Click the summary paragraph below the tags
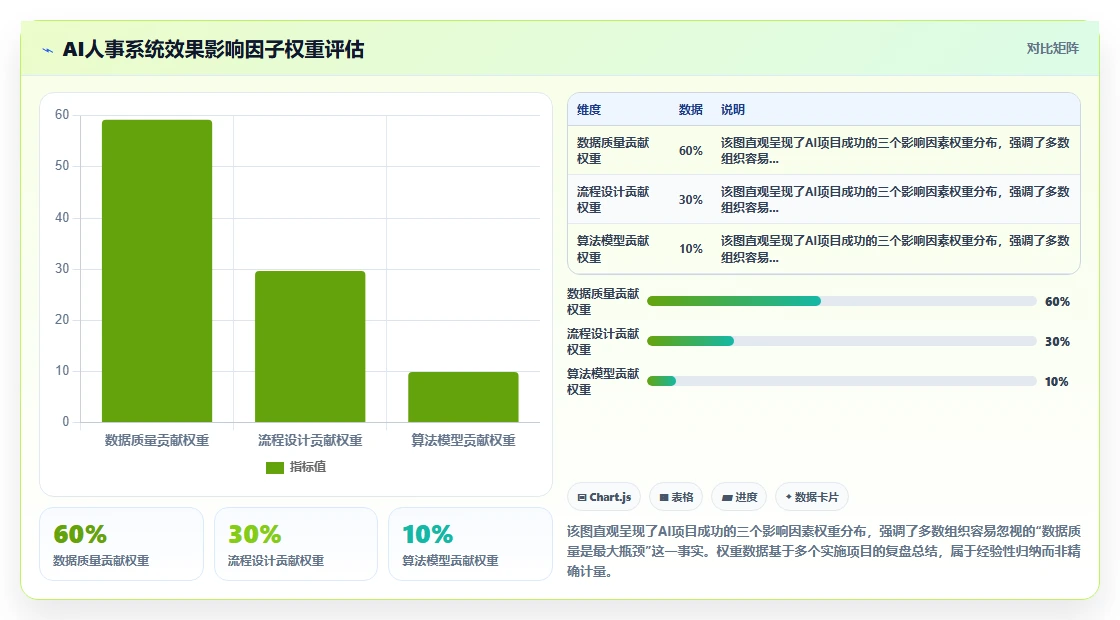The height and width of the screenshot is (620, 1120). [824, 551]
